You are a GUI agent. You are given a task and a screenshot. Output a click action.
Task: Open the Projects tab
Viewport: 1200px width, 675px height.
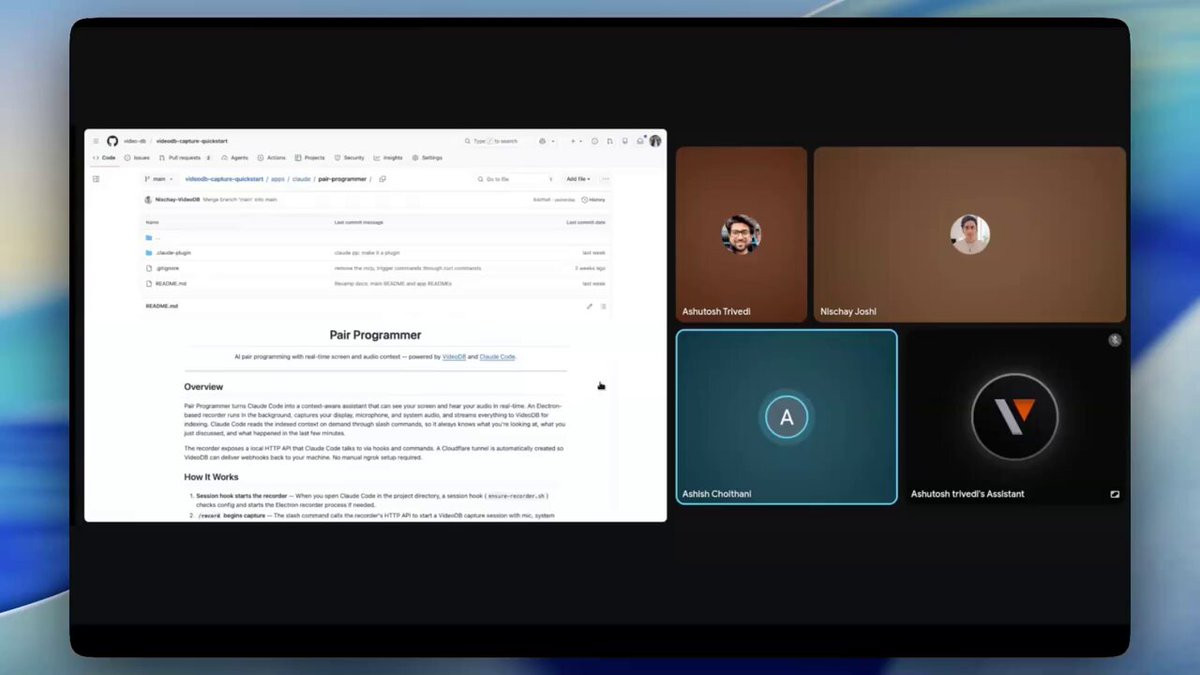(310, 157)
